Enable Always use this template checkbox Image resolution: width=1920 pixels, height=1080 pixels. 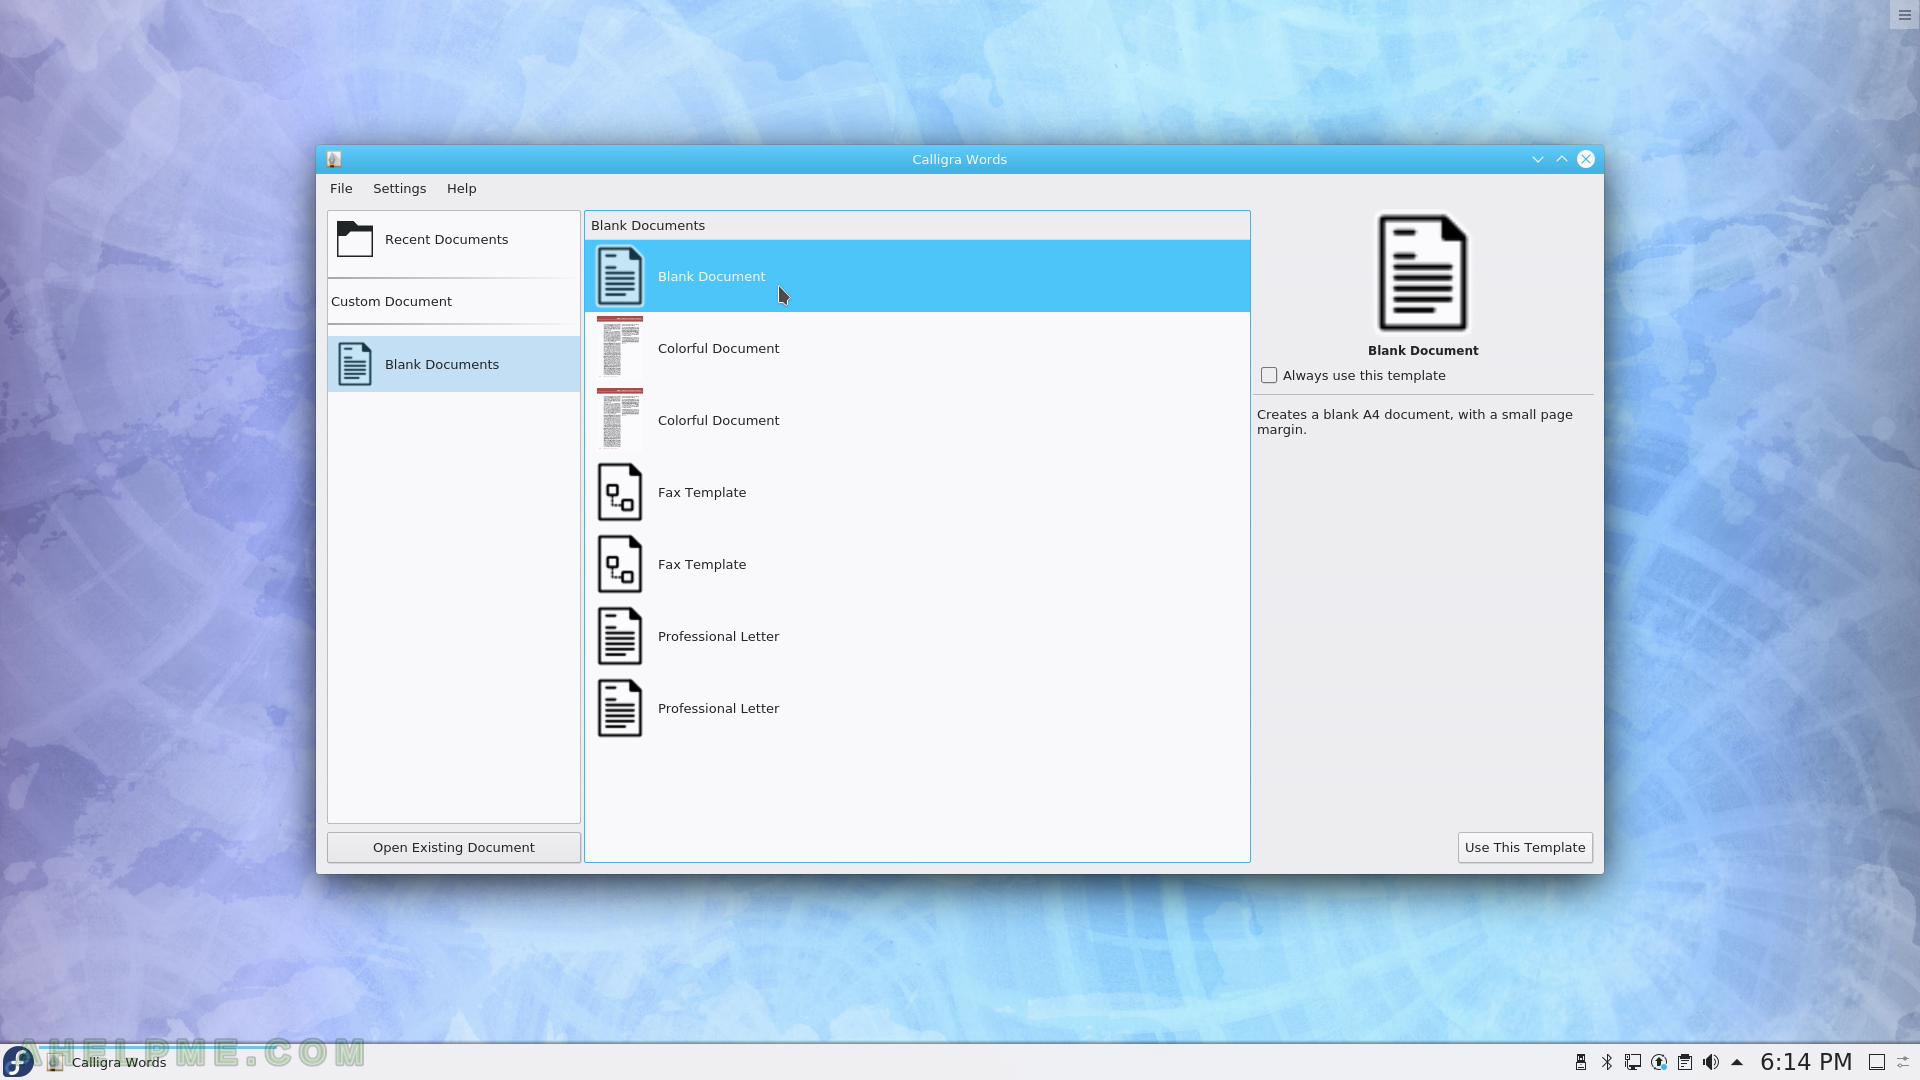1269,375
